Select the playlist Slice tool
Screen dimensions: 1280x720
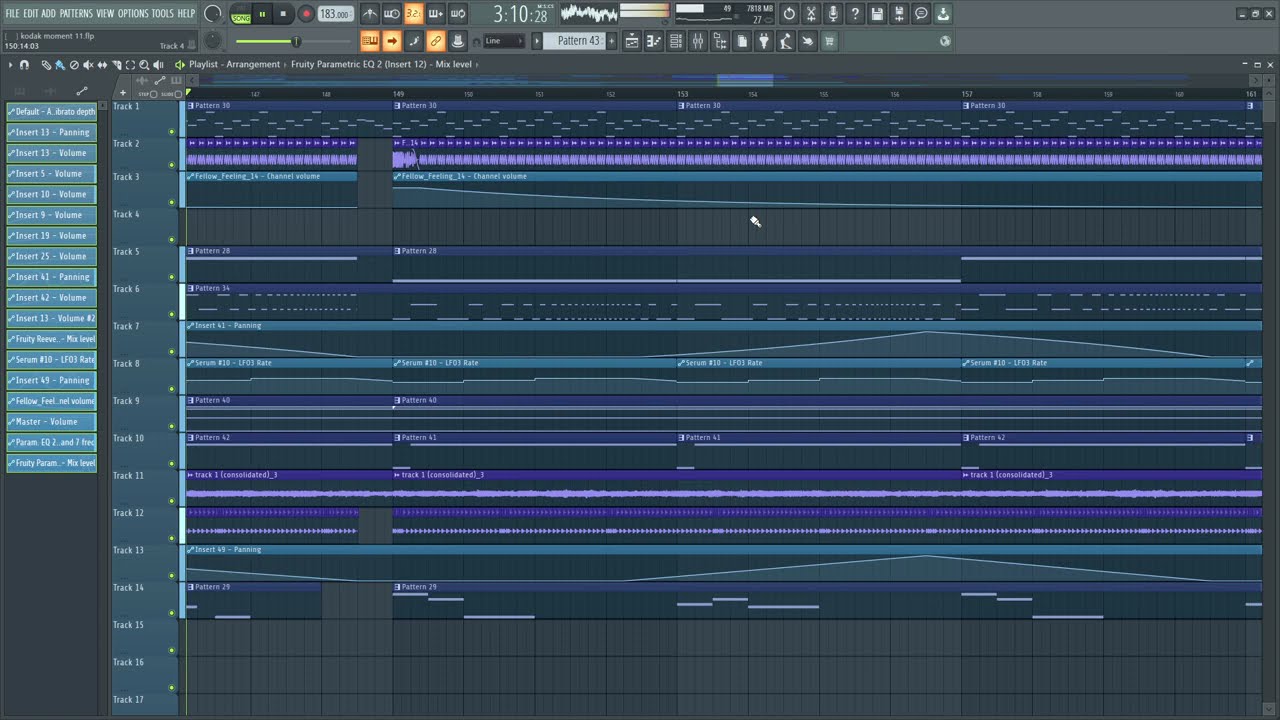tap(116, 64)
